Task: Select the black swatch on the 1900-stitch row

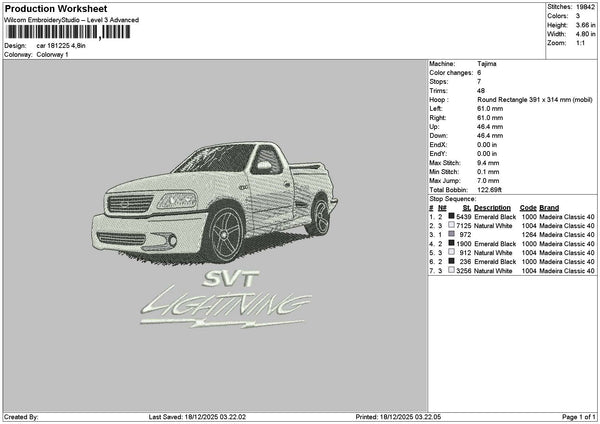Action: point(452,243)
